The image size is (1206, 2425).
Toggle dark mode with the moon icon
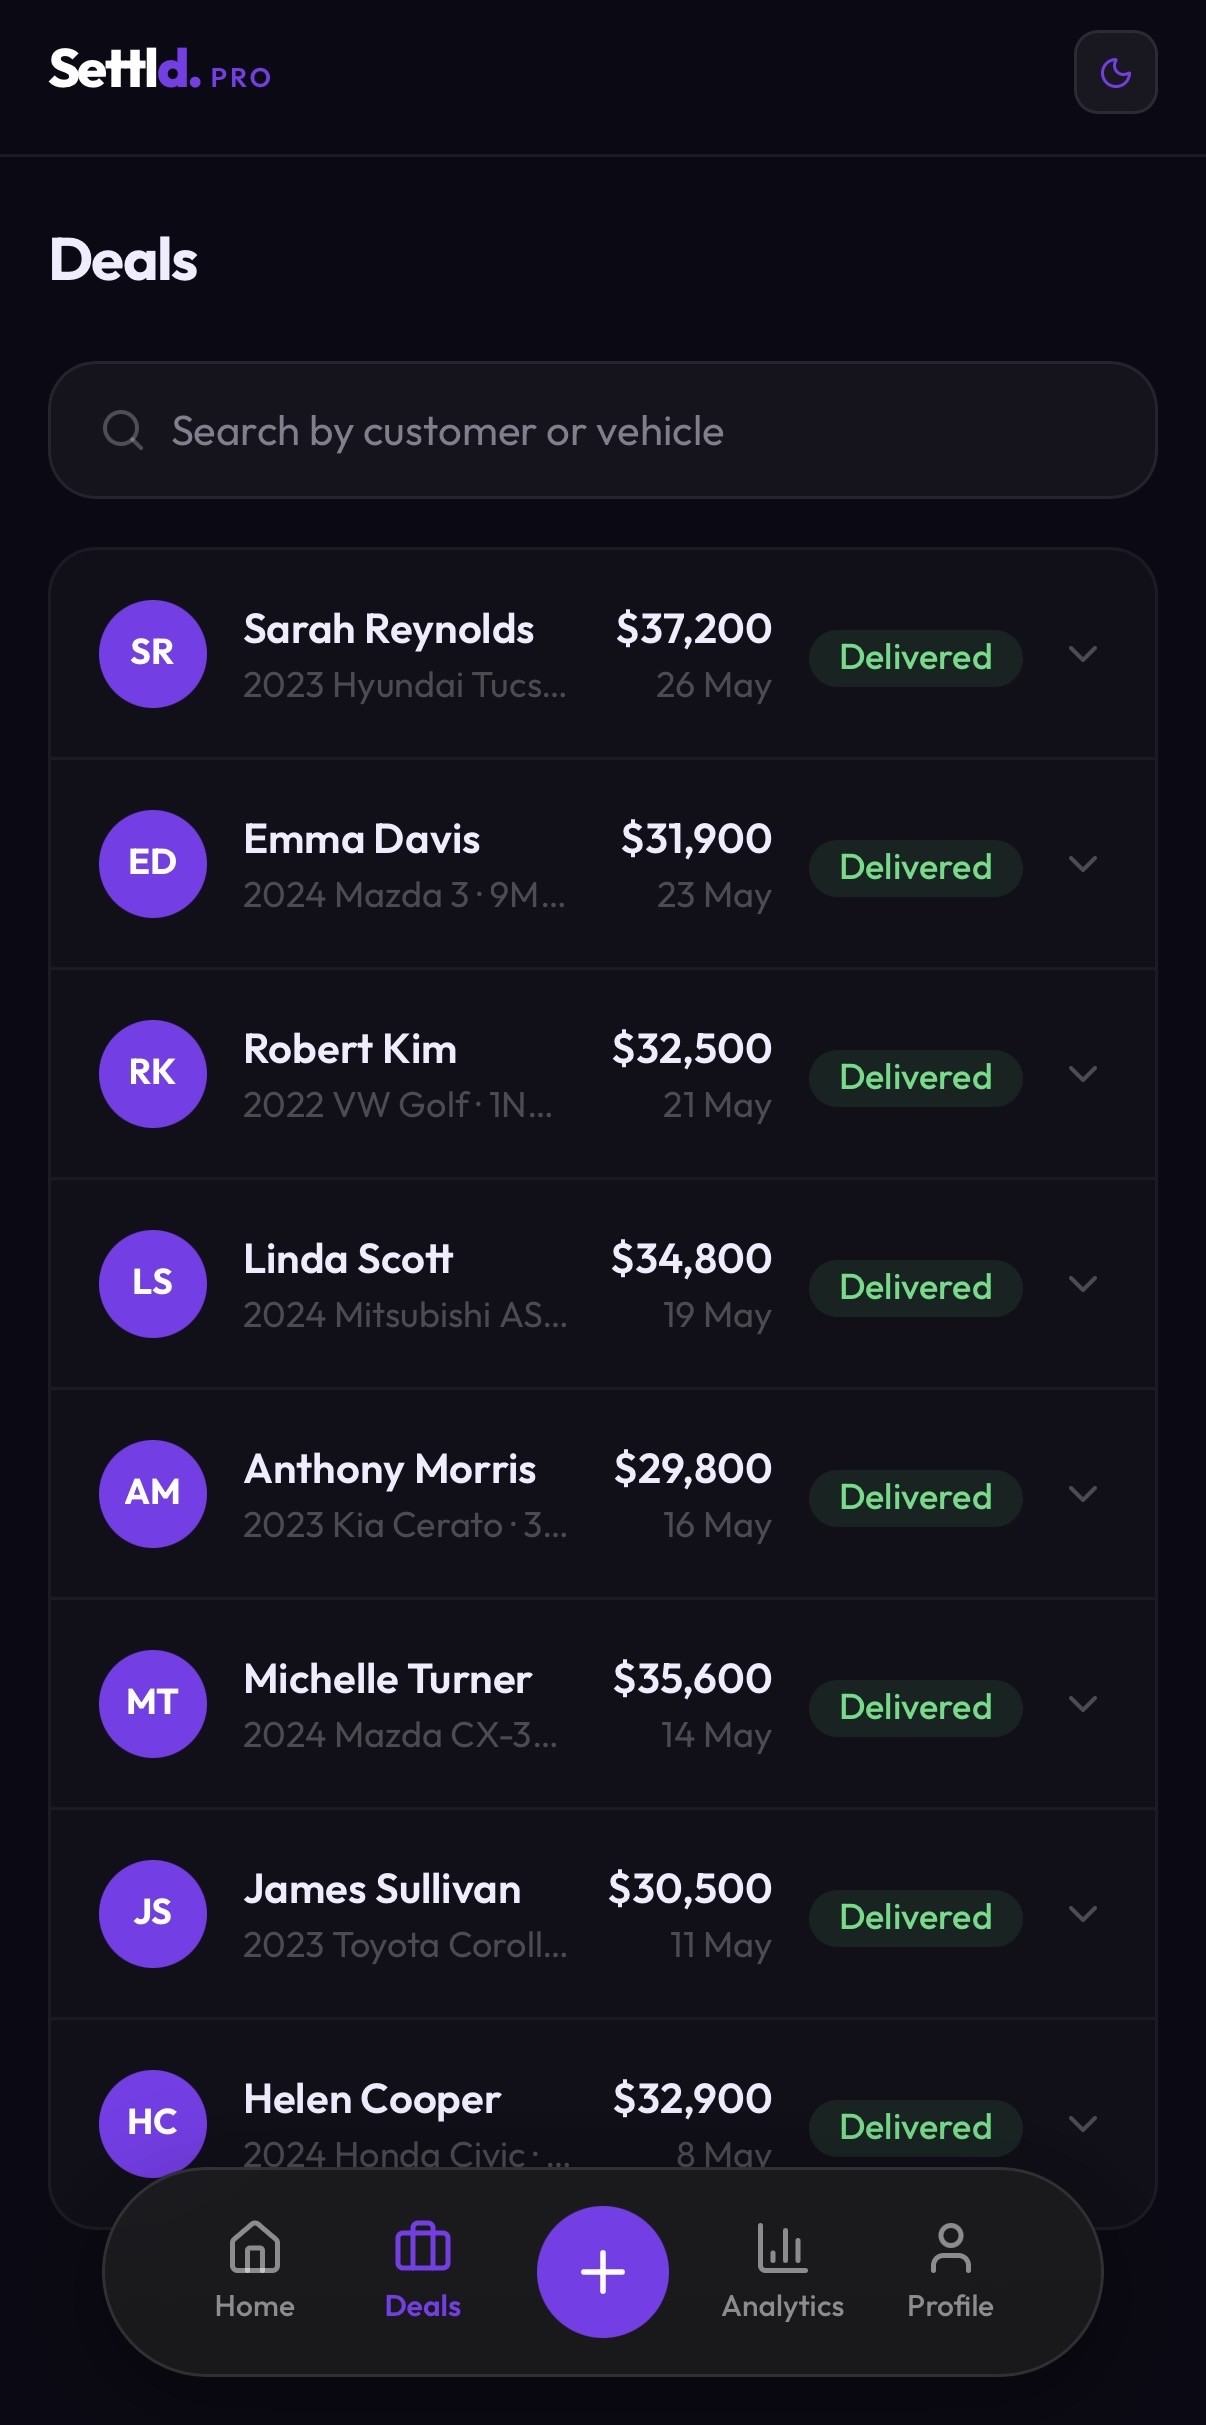click(x=1115, y=72)
